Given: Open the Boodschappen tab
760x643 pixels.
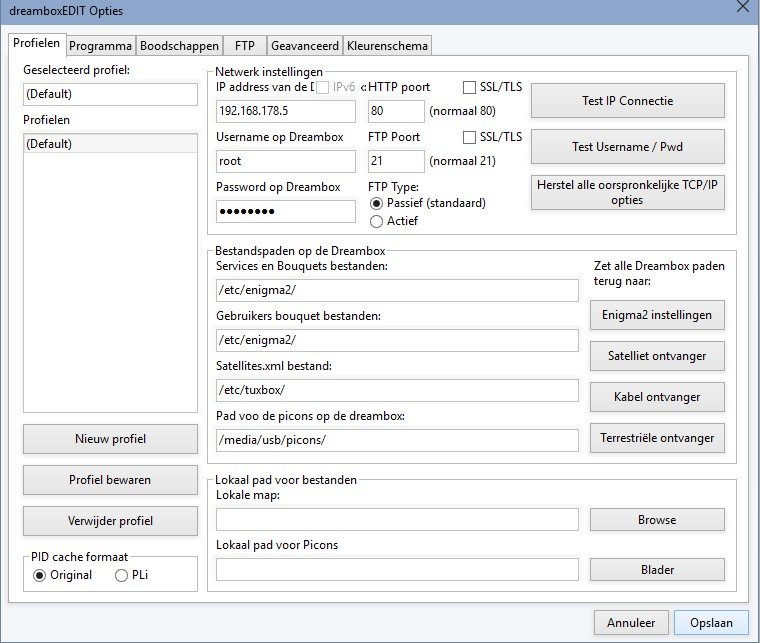Looking at the screenshot, I should point(179,46).
